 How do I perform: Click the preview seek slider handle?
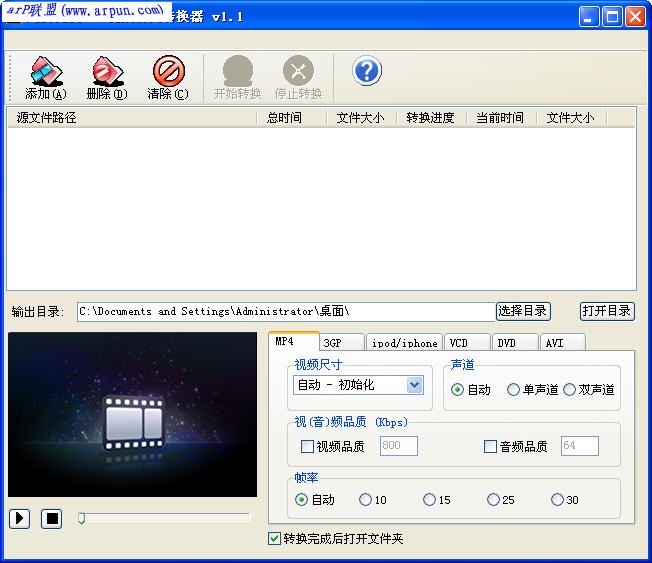point(82,518)
